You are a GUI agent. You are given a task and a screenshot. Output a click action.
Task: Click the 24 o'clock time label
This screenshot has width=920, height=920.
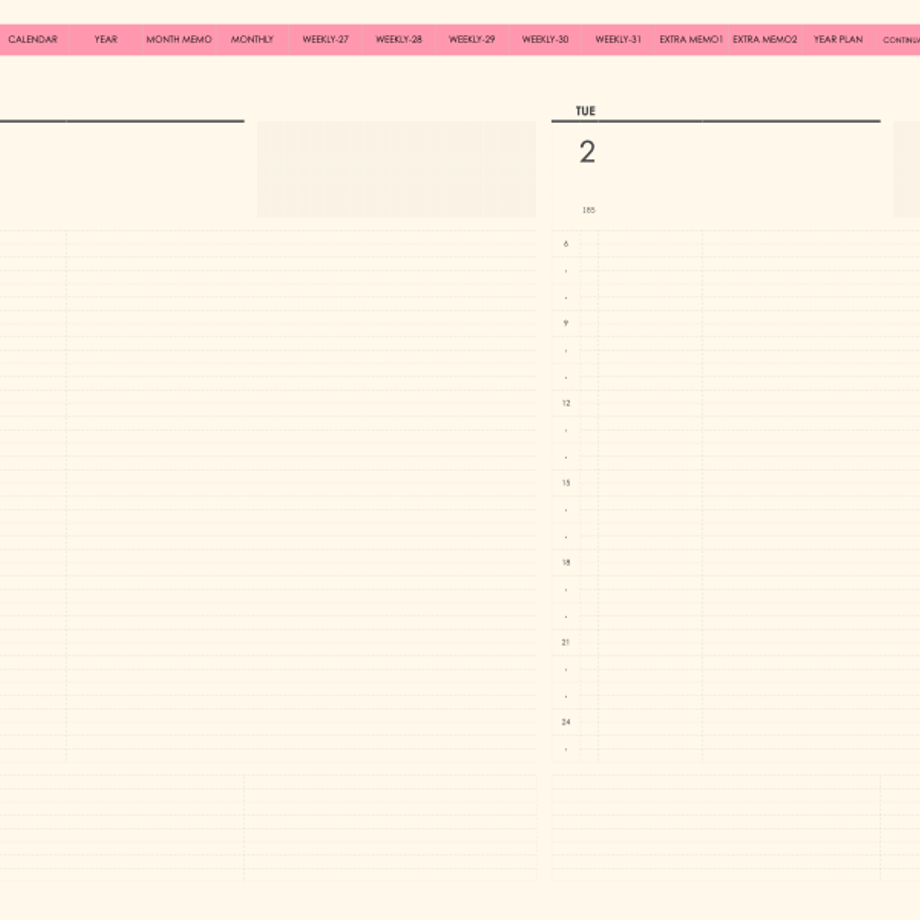coord(566,722)
